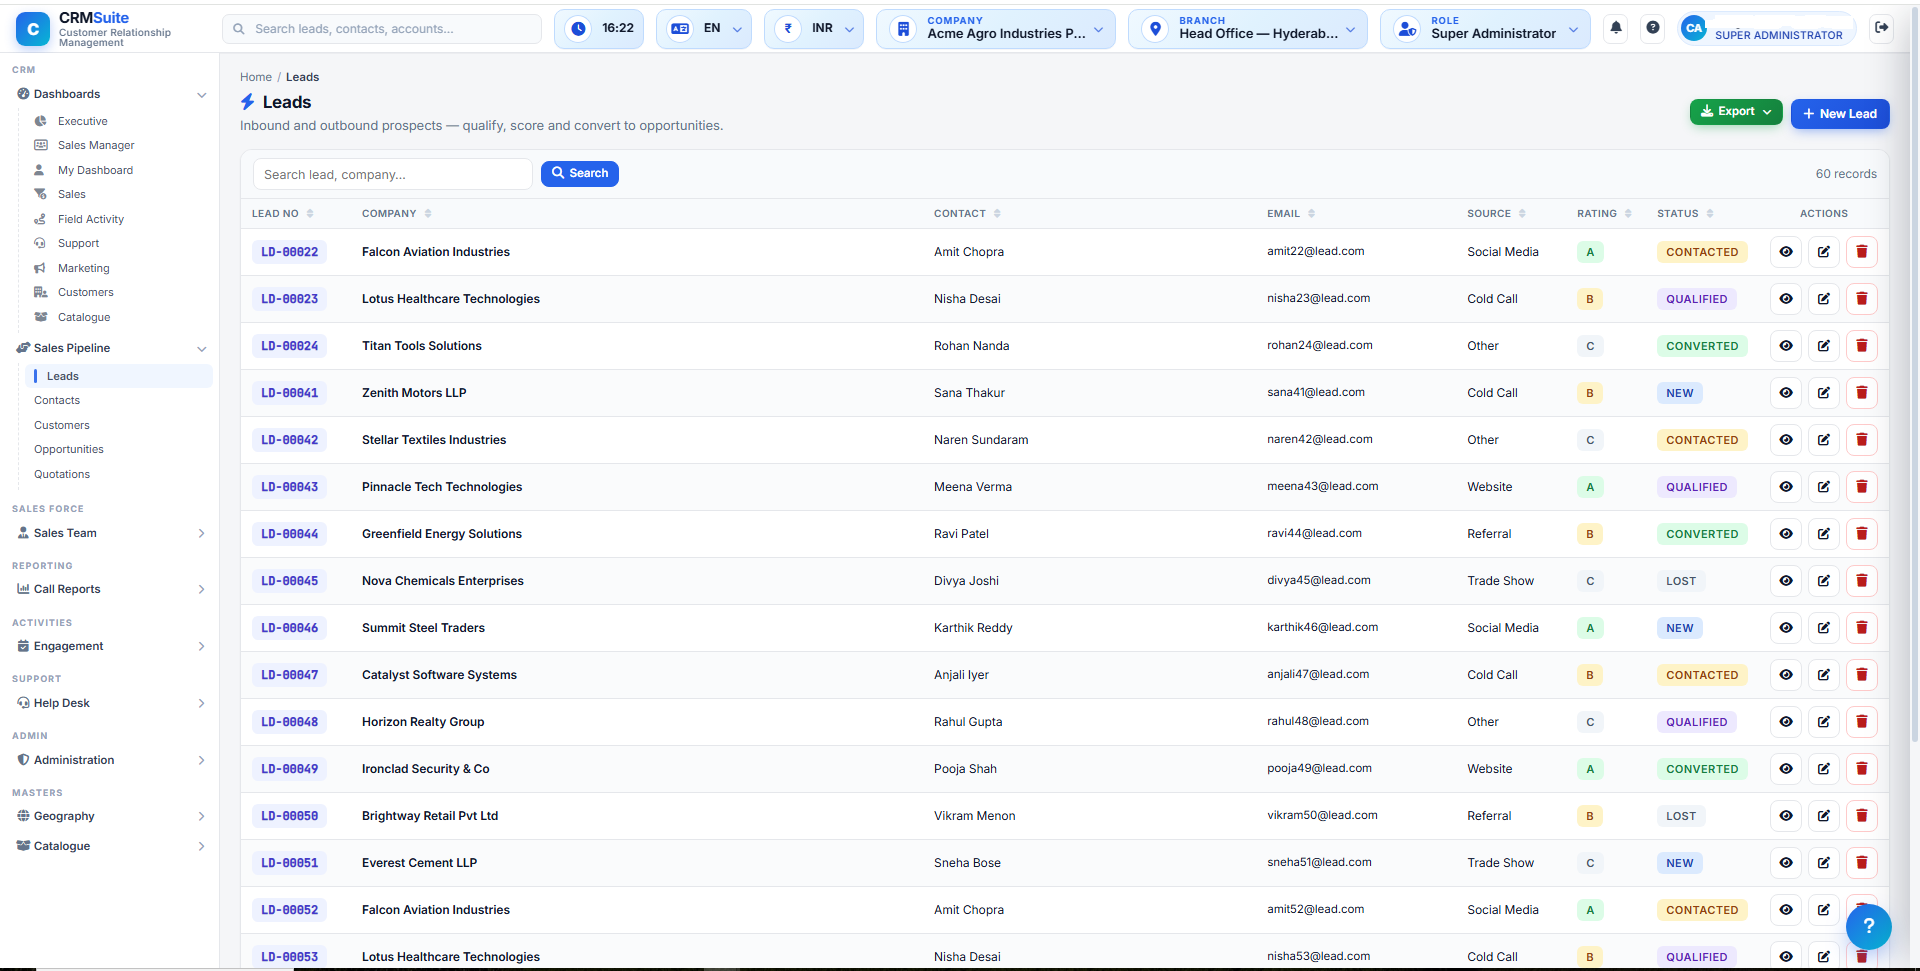The height and width of the screenshot is (971, 1920).
Task: Sort by the Rating column header
Action: click(1604, 214)
